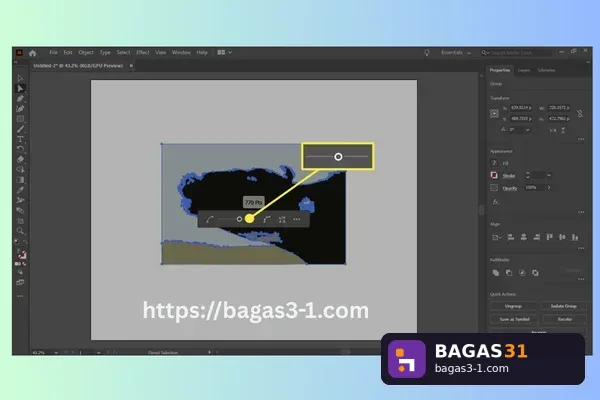Click Pathfinder Minus Front icon
This screenshot has width=600, height=400.
(x=509, y=273)
